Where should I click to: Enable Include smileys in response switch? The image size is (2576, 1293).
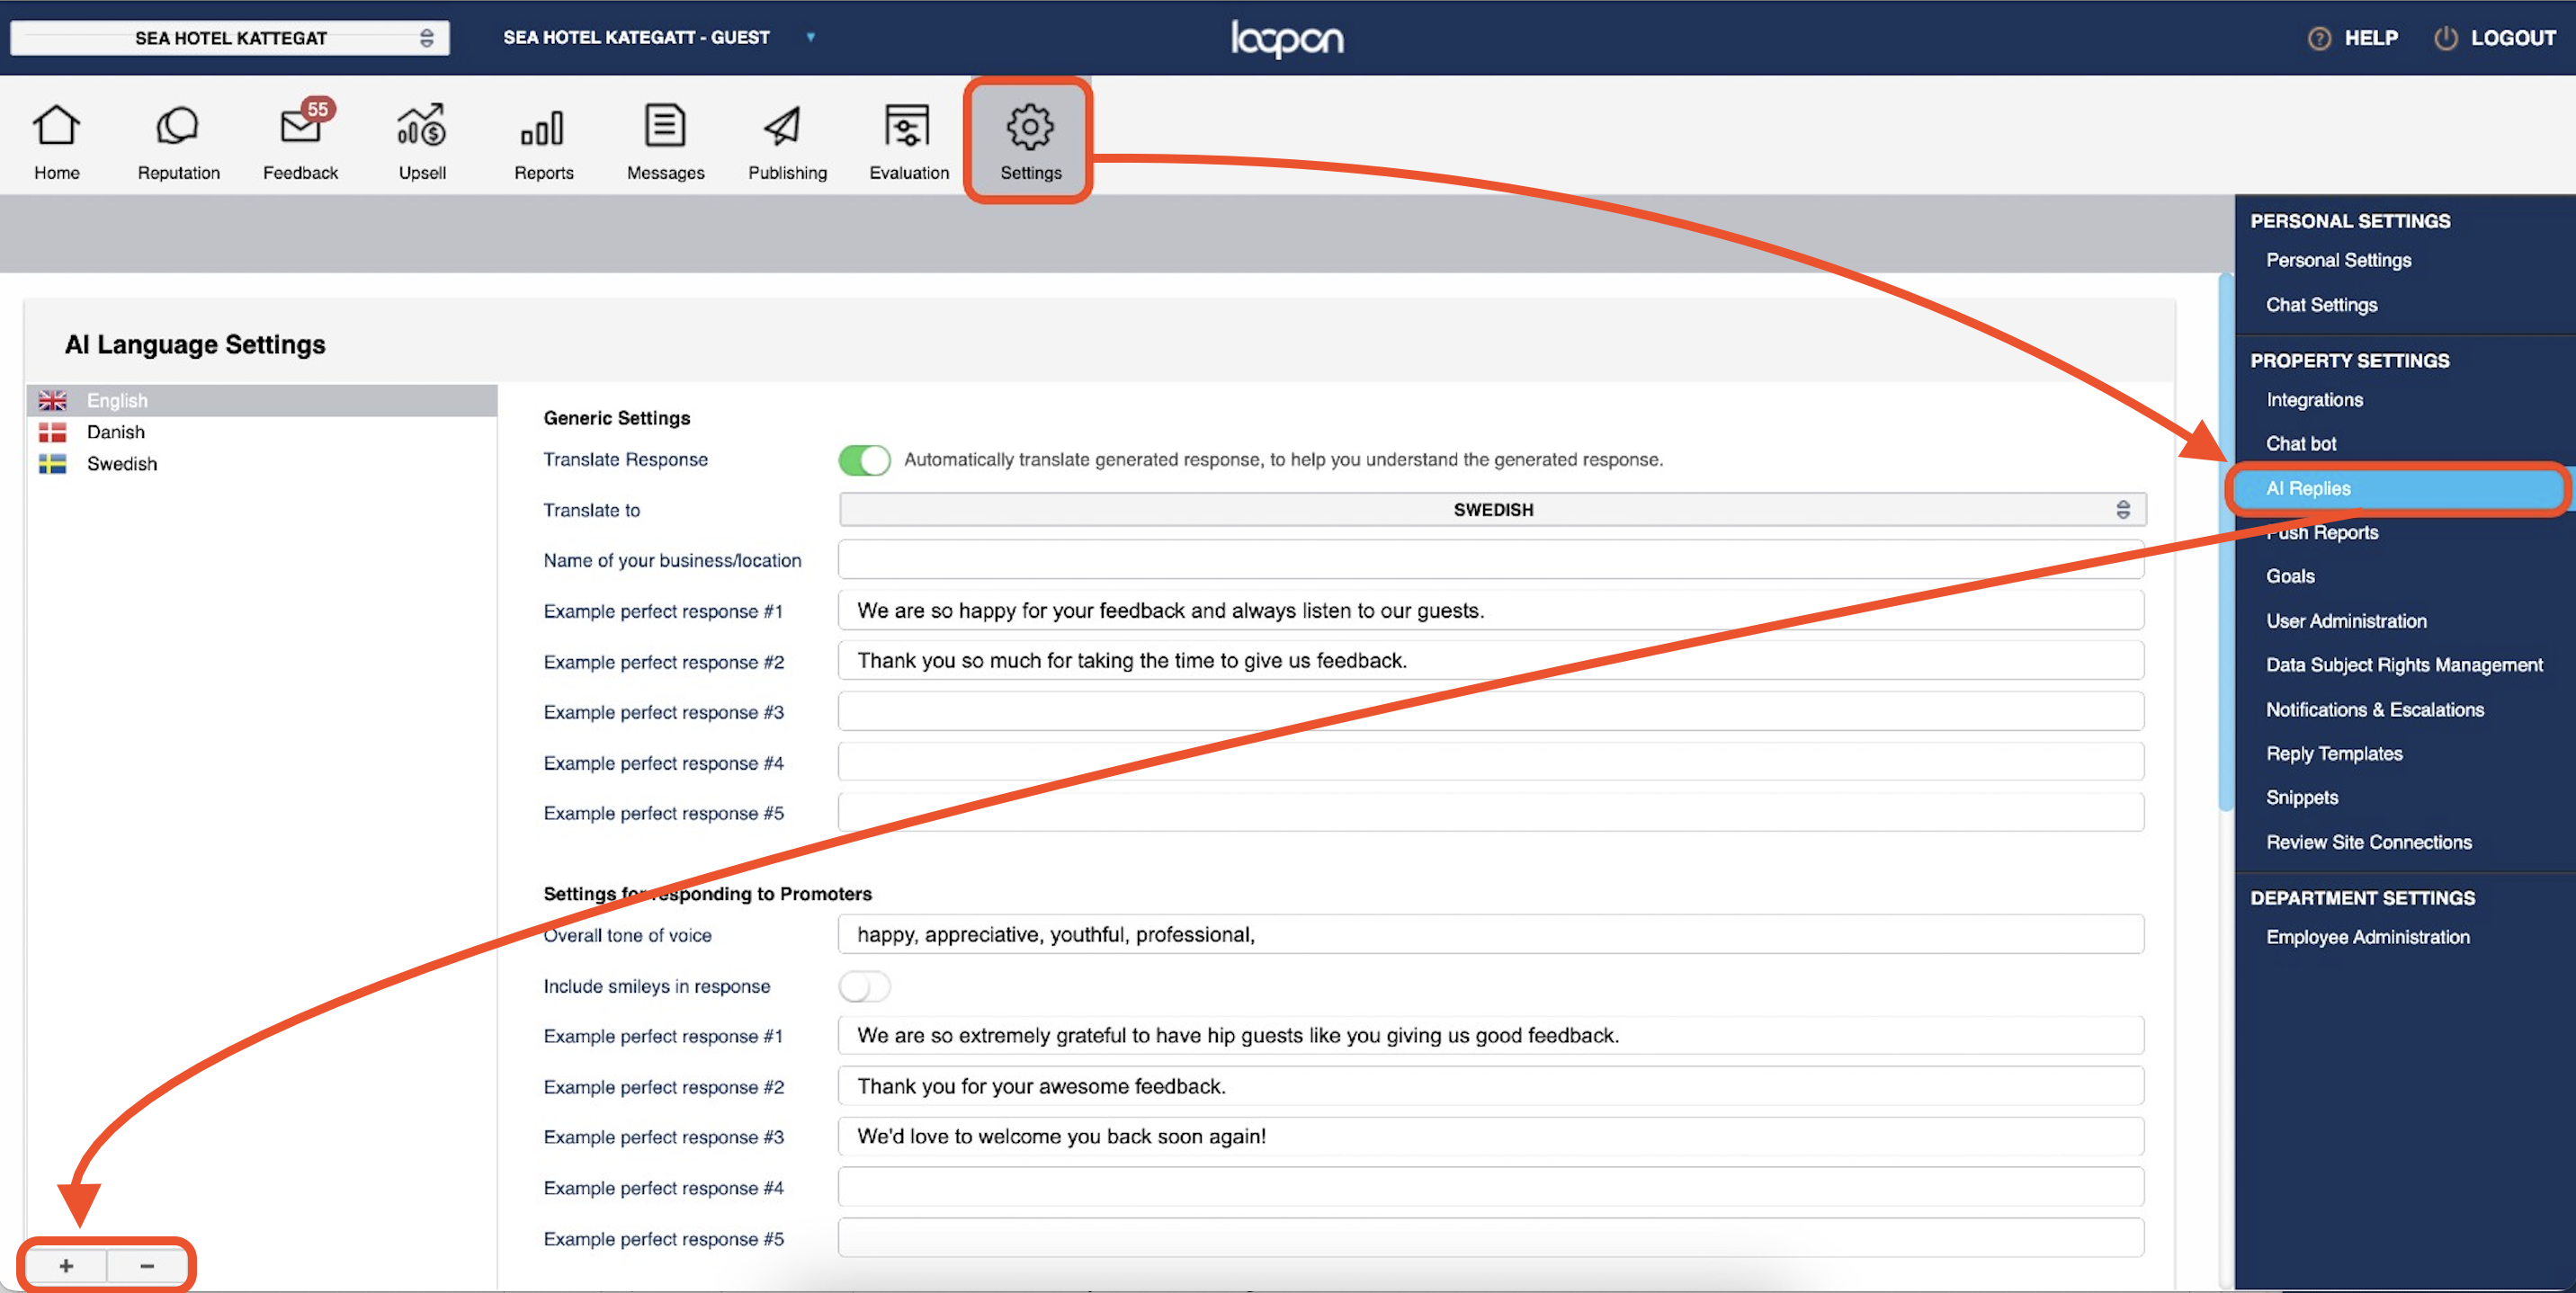click(864, 987)
